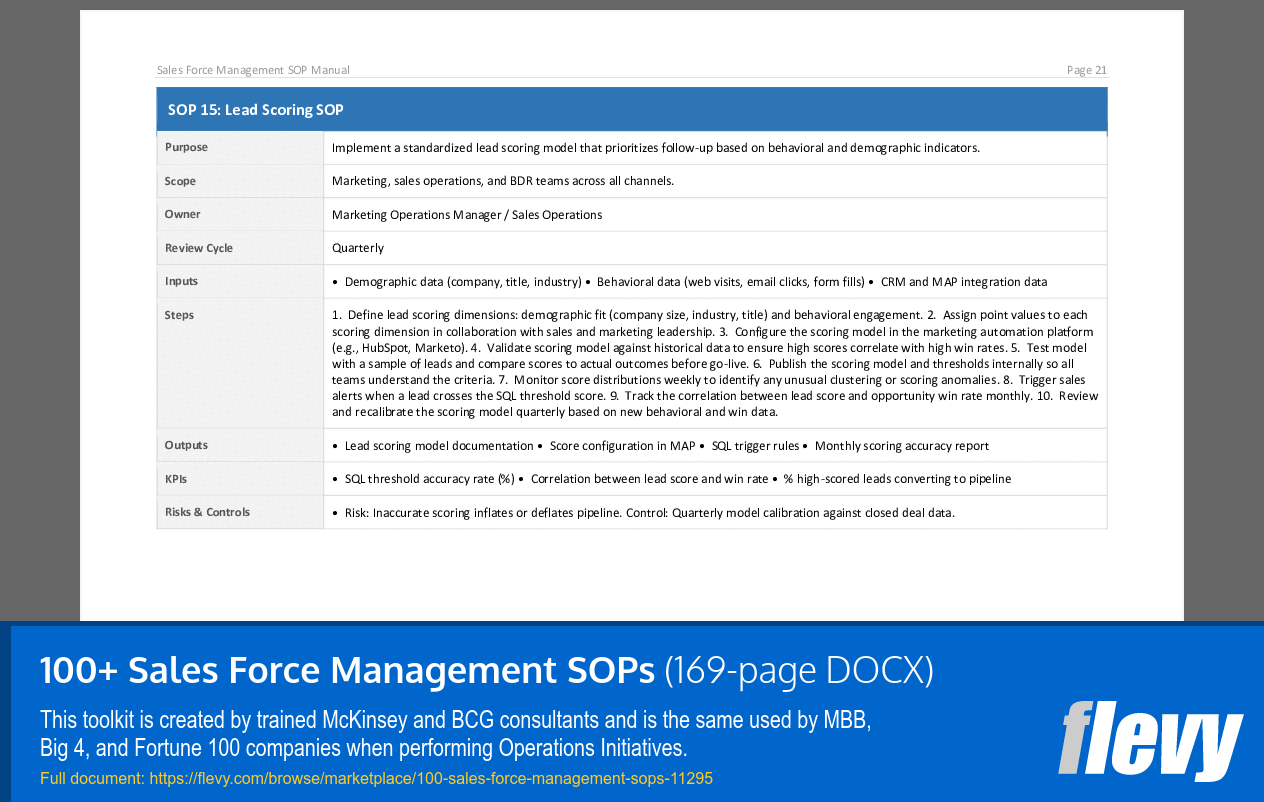
Task: Click the 'Sales Force Management SOP Manual' header text
Action: 253,70
